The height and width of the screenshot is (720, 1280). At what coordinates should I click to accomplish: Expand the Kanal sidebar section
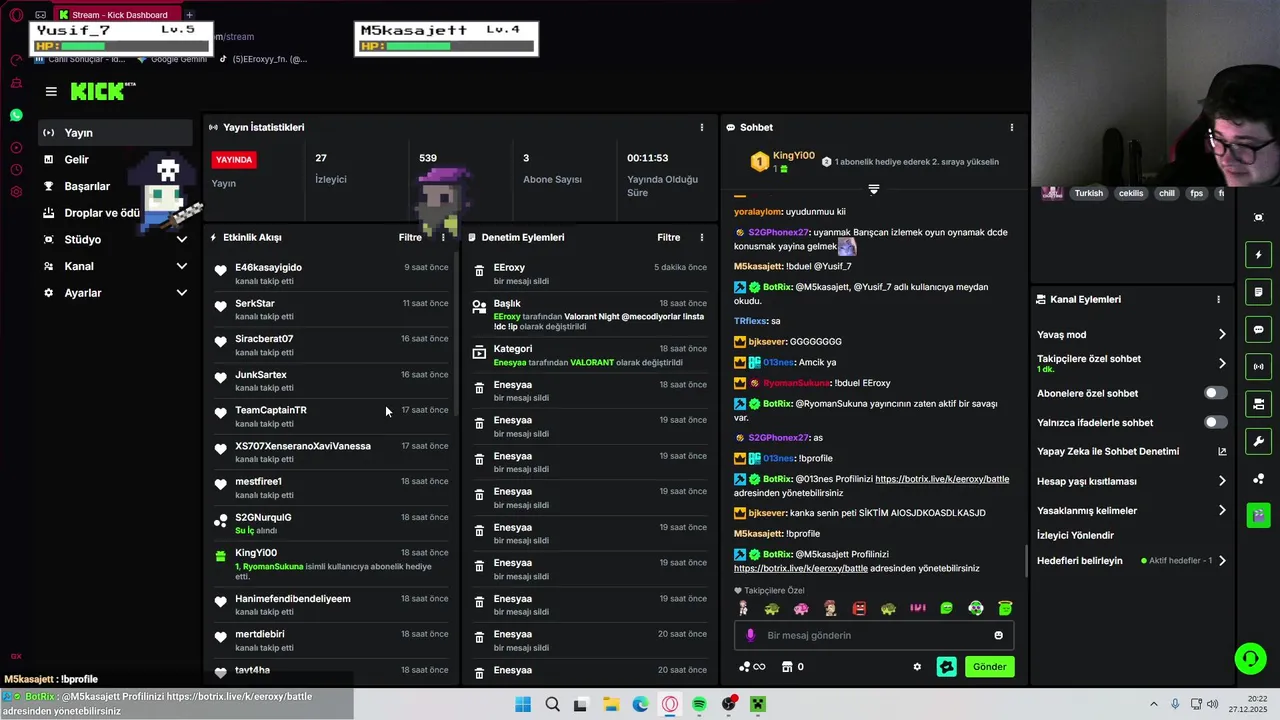(181, 266)
